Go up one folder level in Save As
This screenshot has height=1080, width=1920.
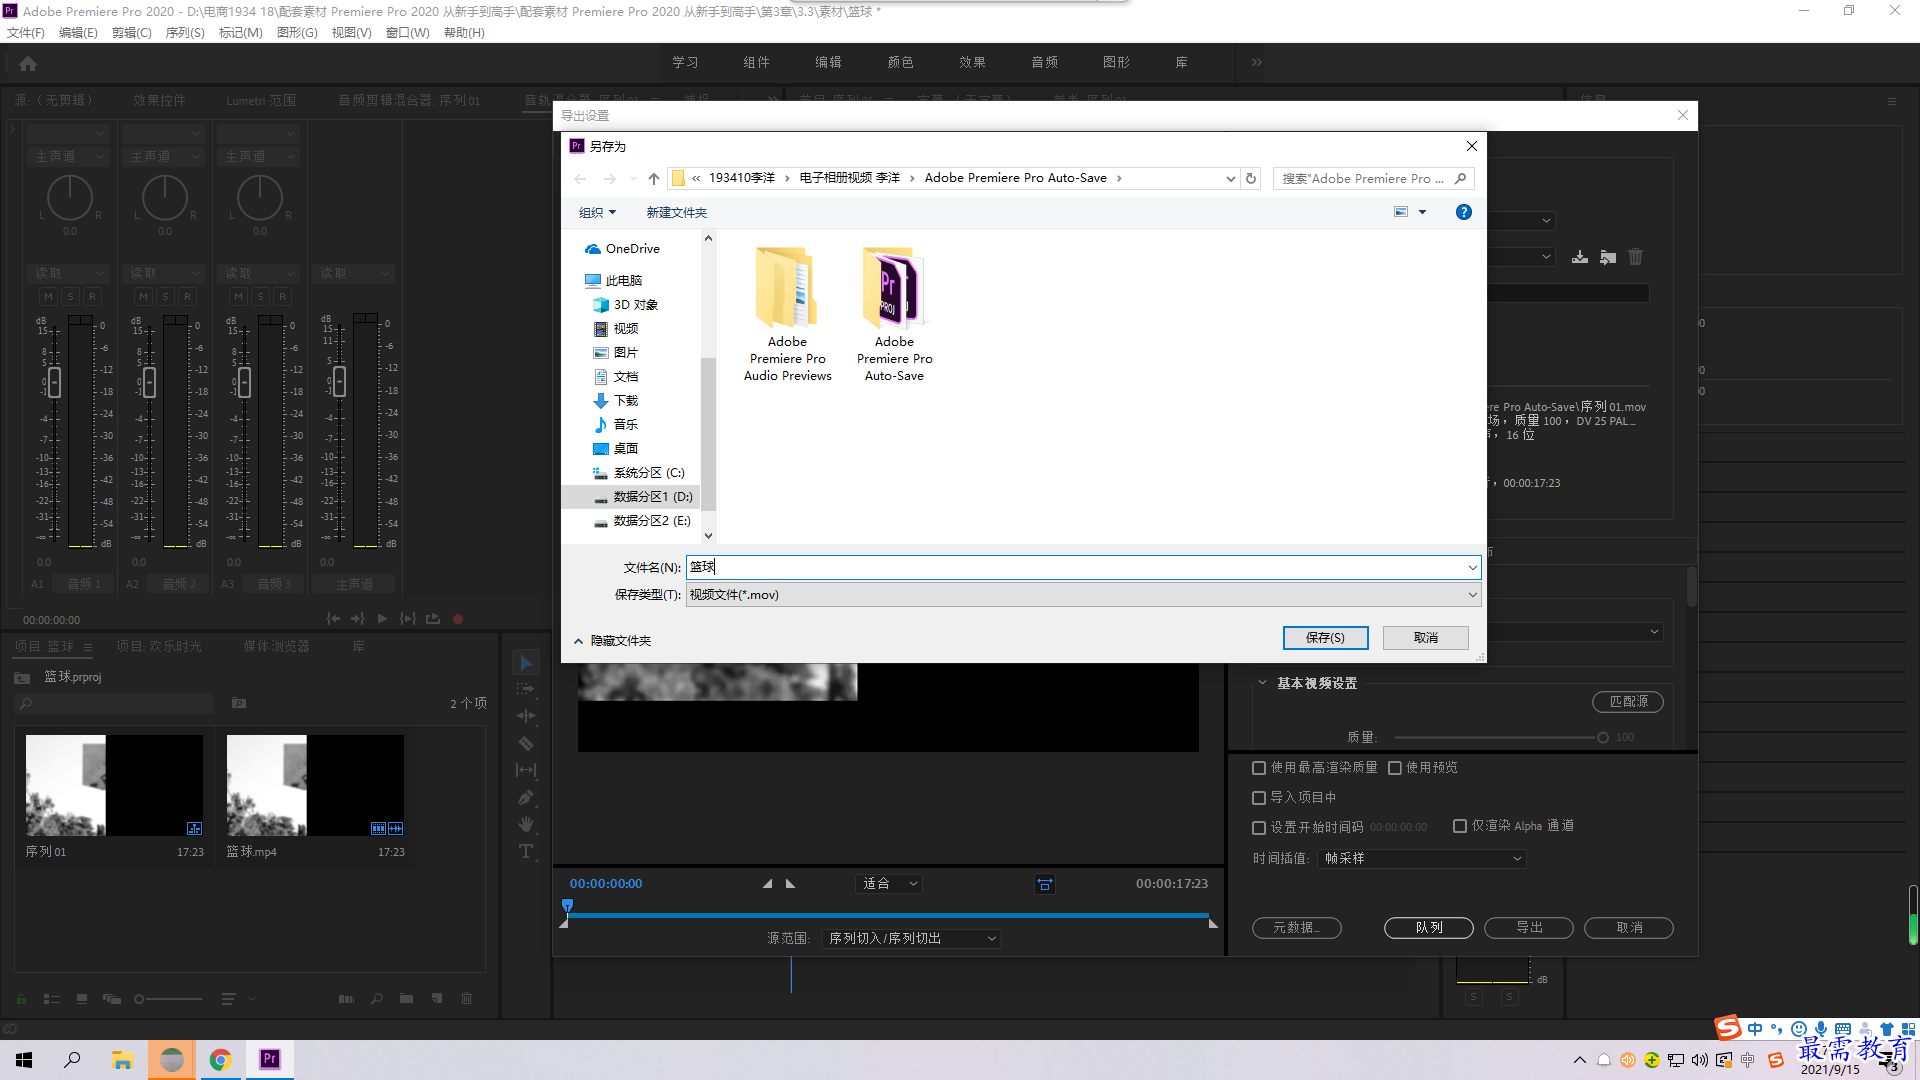(x=654, y=179)
